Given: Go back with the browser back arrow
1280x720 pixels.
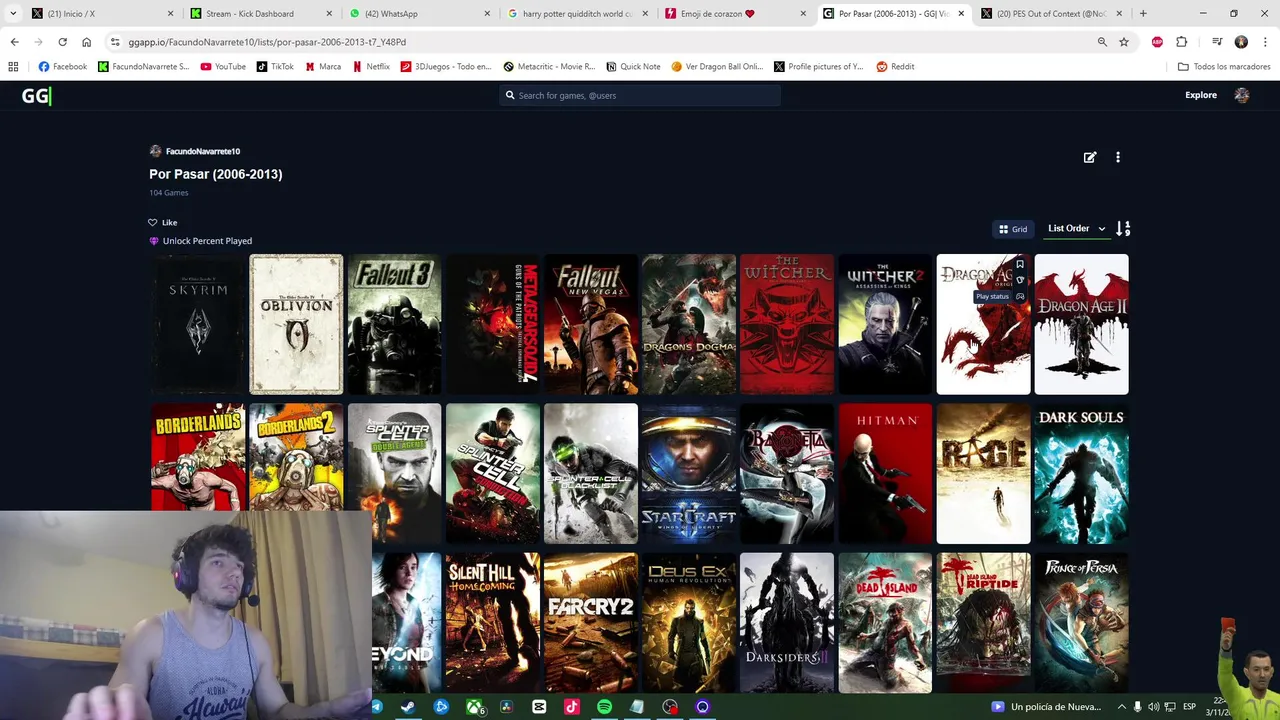Looking at the screenshot, I should click(14, 42).
